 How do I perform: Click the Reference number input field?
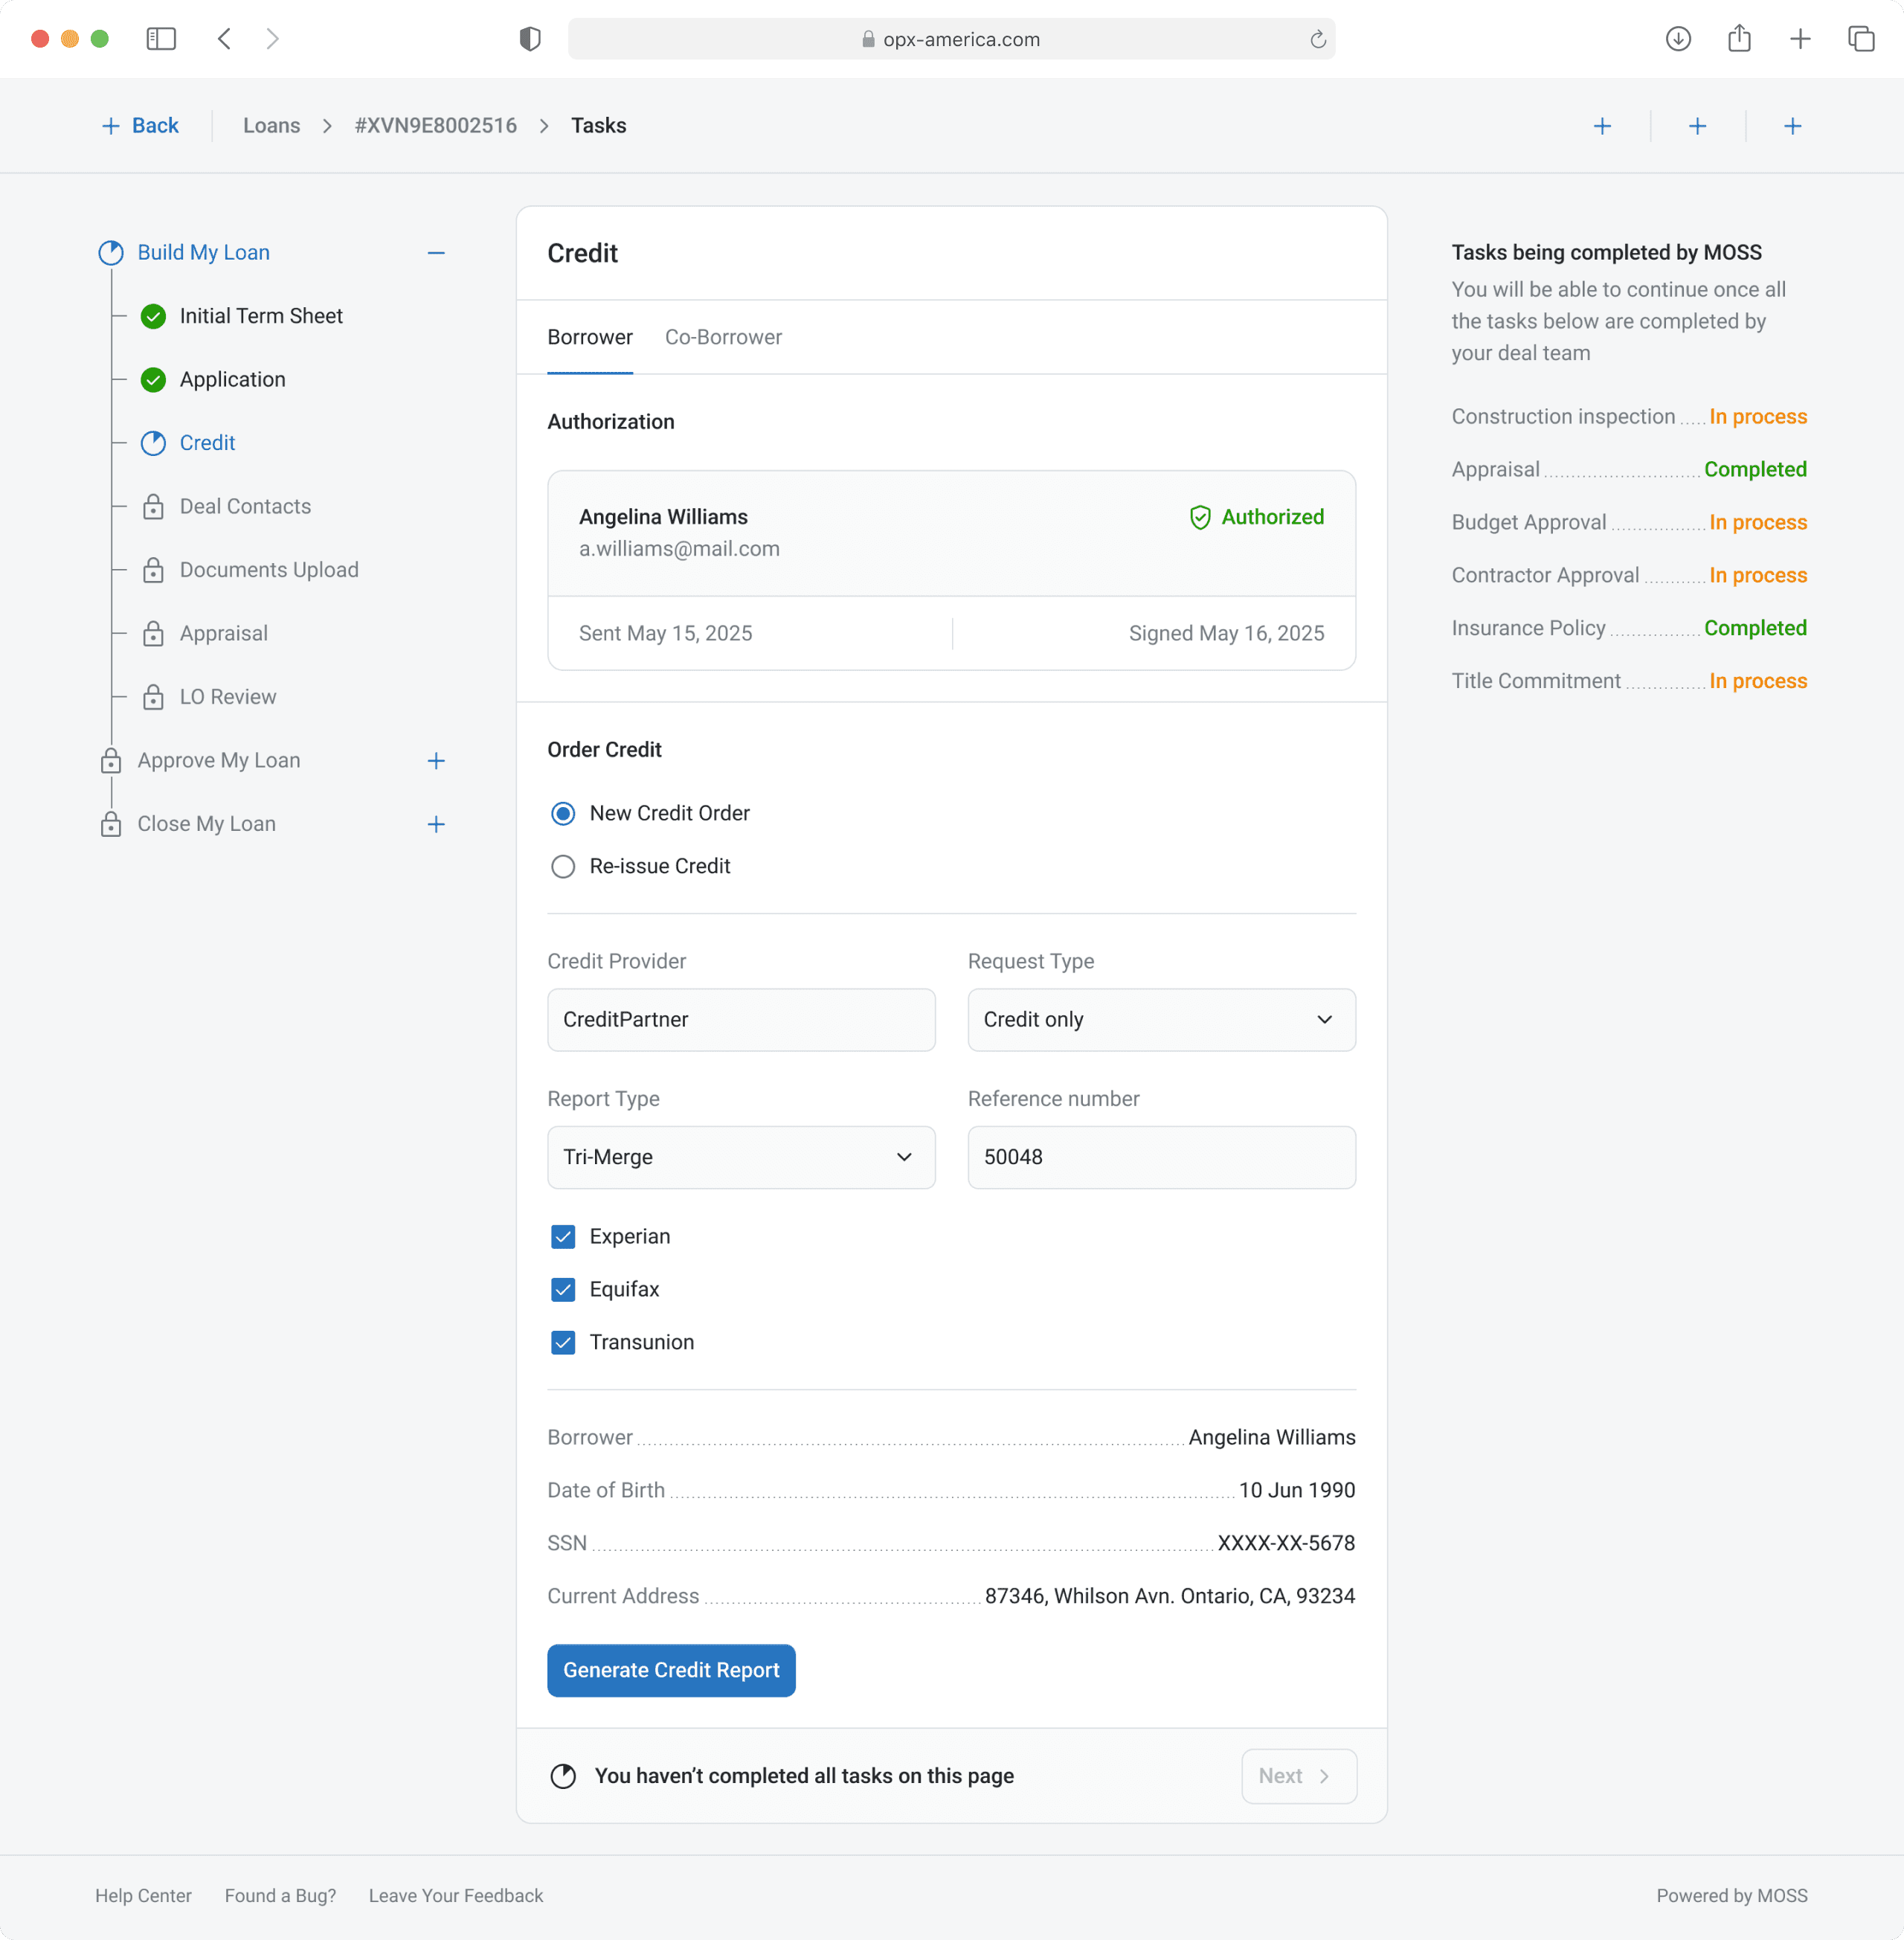click(x=1161, y=1158)
